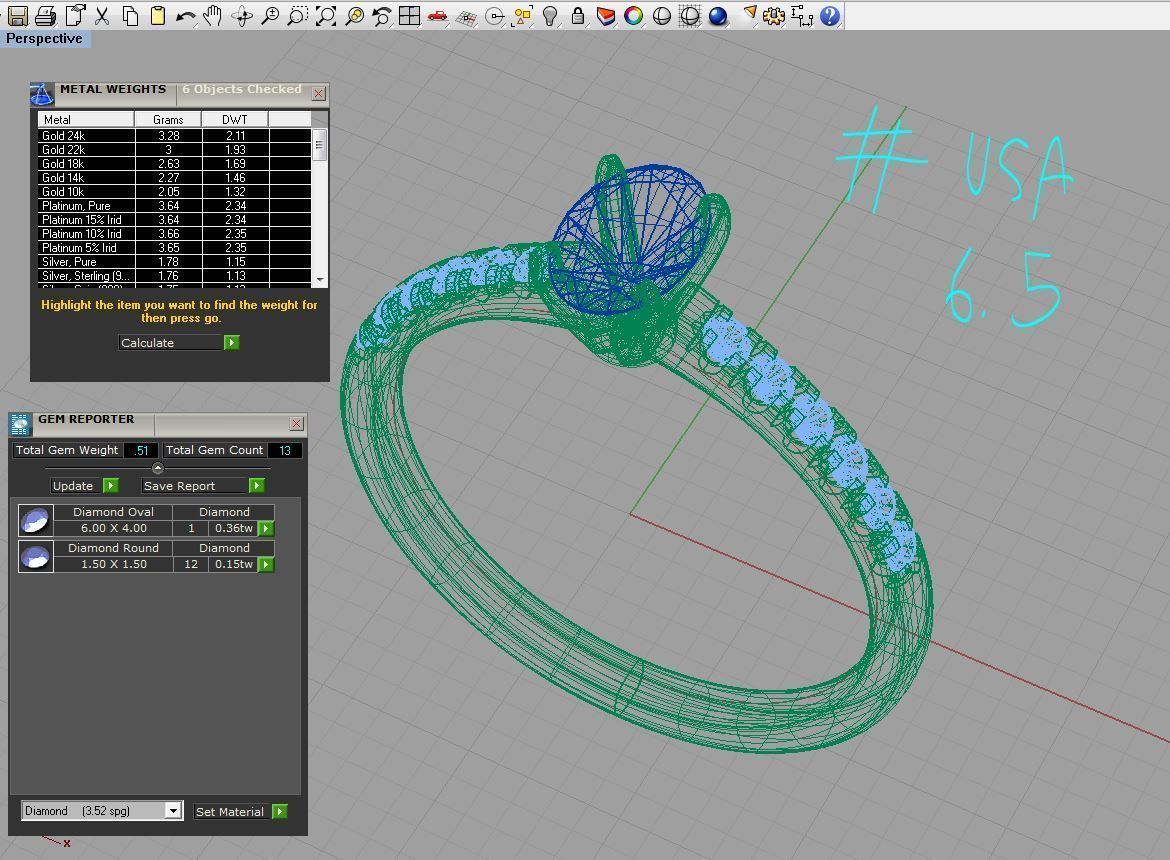Select the Zoom Window tool
The height and width of the screenshot is (860, 1170).
click(x=298, y=16)
